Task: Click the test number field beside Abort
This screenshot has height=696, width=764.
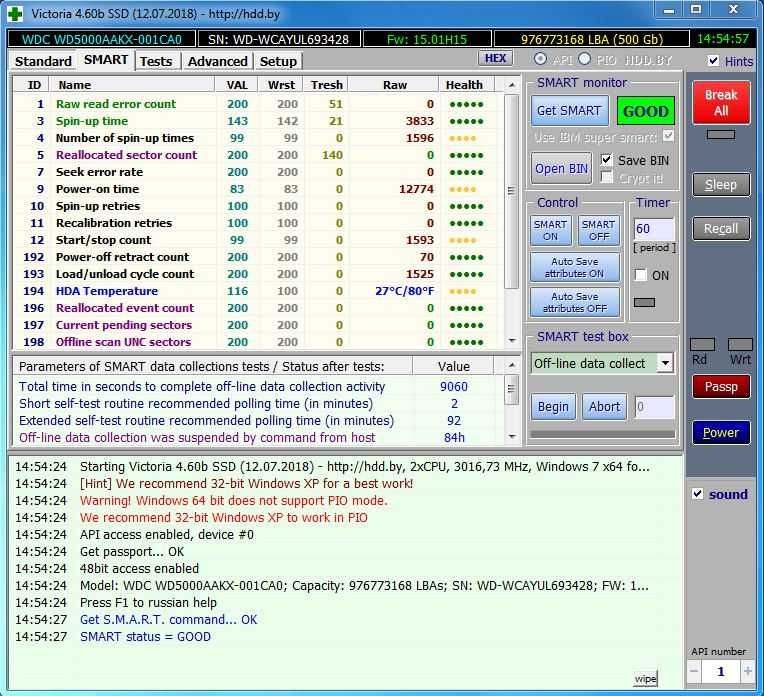Action: pyautogui.click(x=654, y=406)
